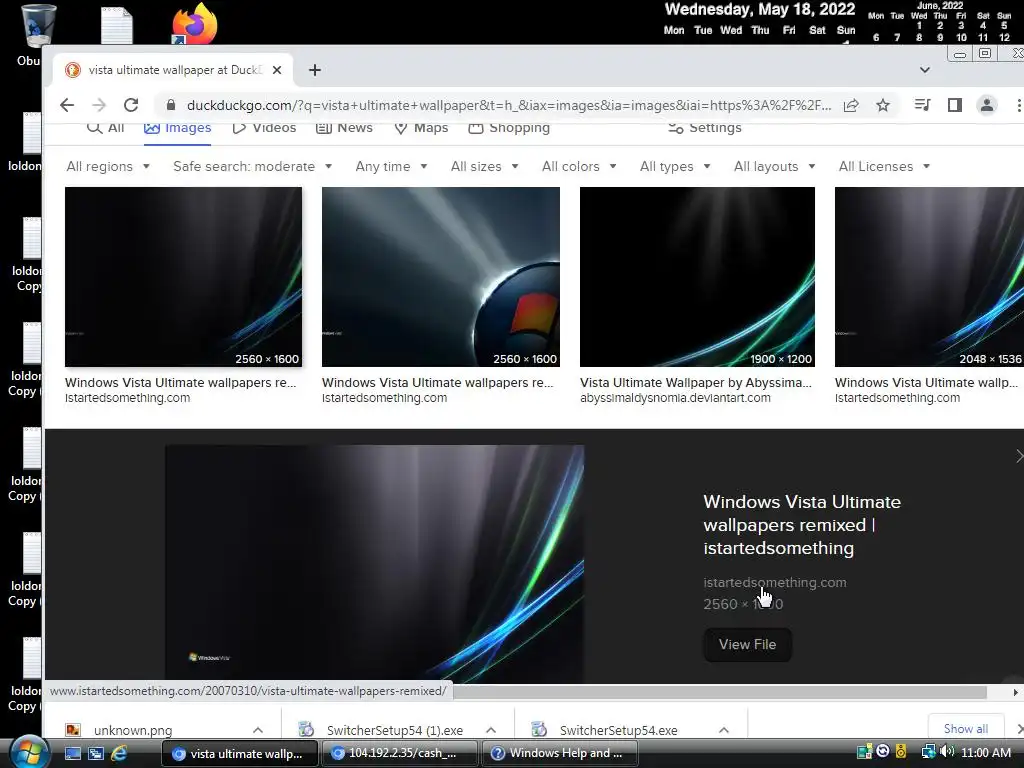Select the Vista orb logo wallpaper thumbnail
The image size is (1024, 768).
[x=441, y=277]
